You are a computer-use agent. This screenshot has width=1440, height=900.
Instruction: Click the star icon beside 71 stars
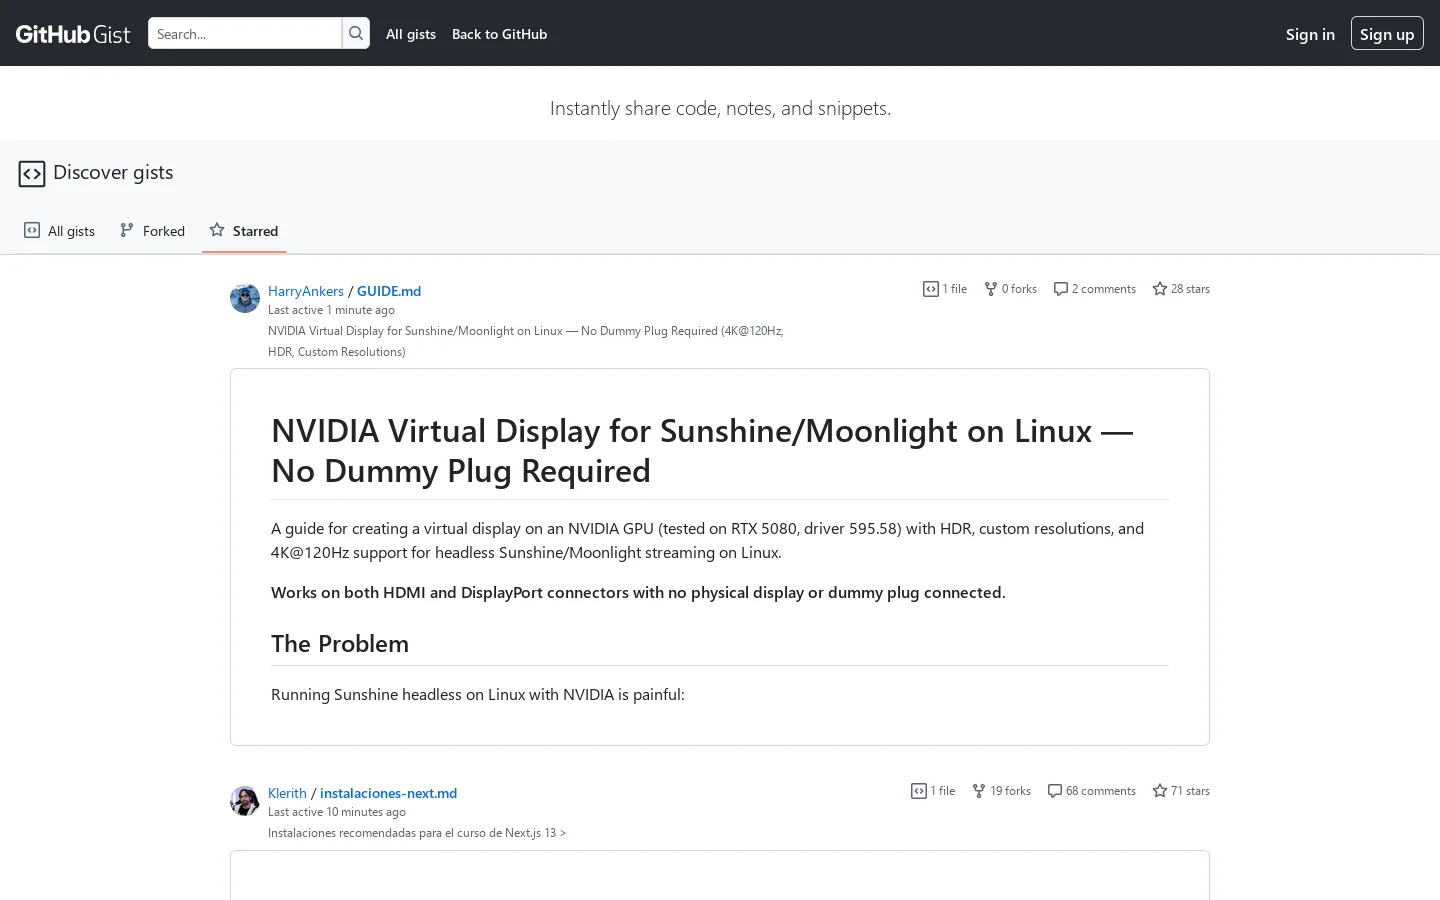1160,791
